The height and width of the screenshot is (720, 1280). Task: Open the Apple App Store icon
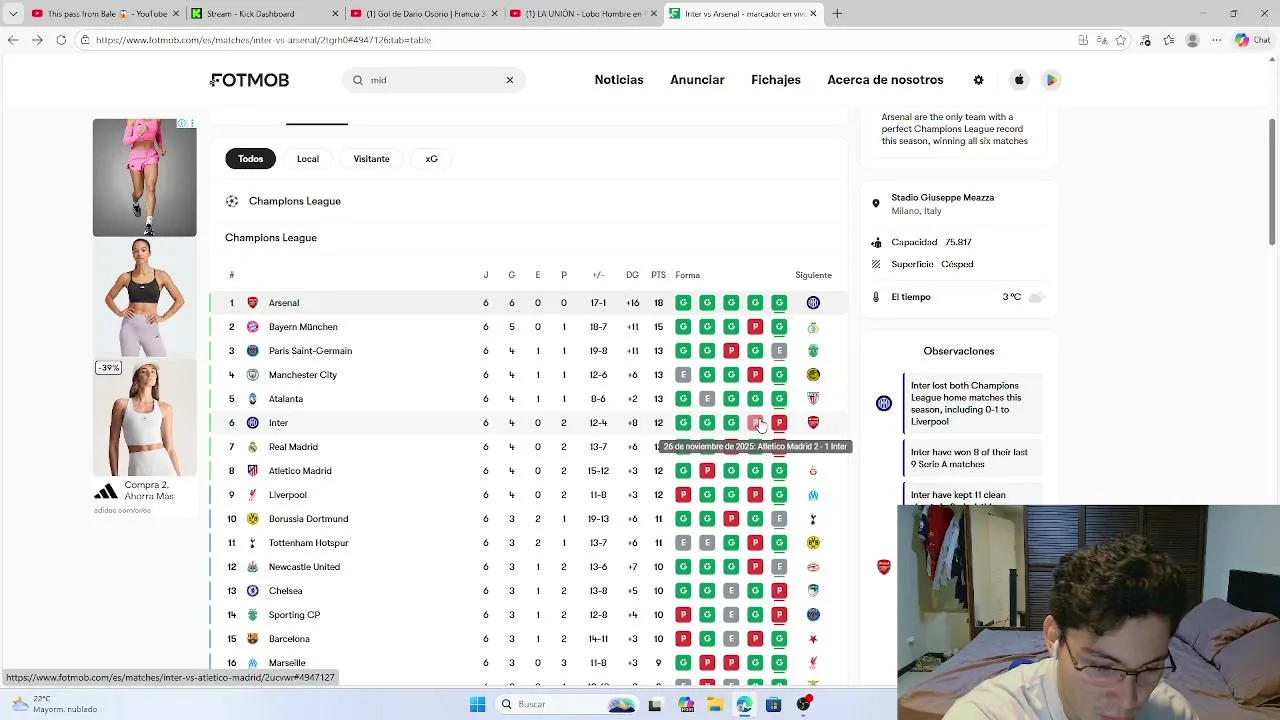tap(1019, 80)
